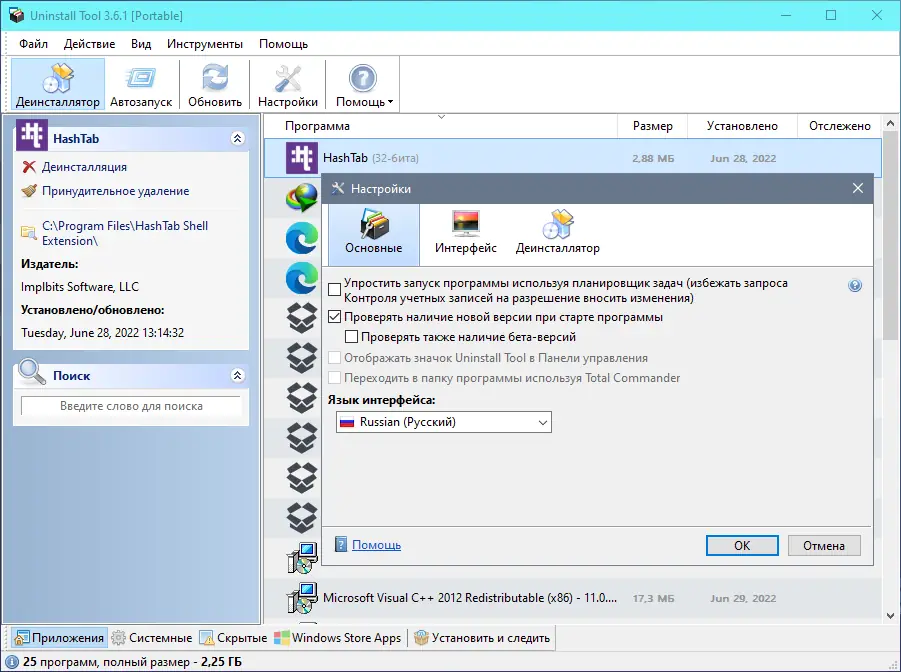Sort by the Размер column header
The height and width of the screenshot is (672, 901).
coord(652,126)
